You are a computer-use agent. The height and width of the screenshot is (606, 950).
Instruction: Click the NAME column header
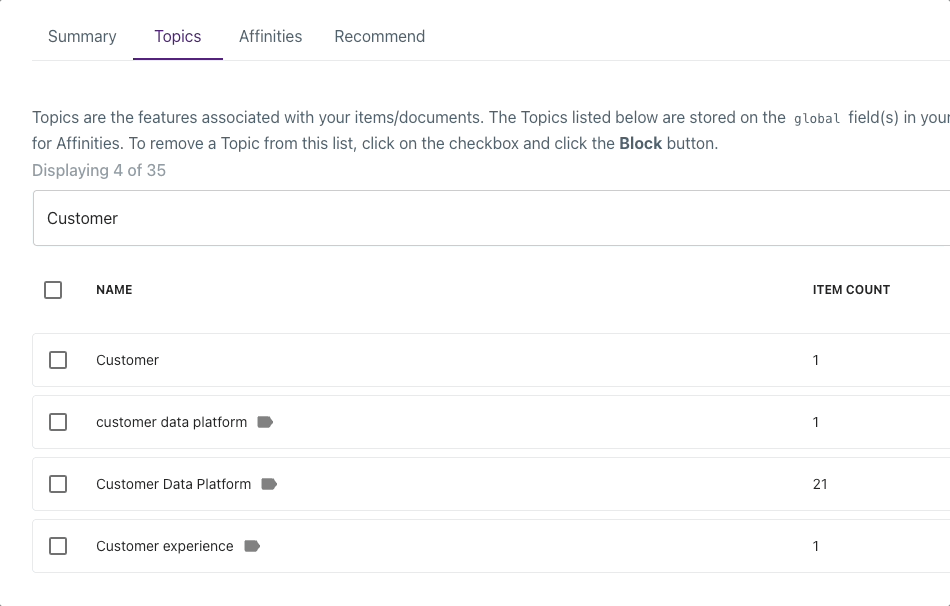coord(114,290)
